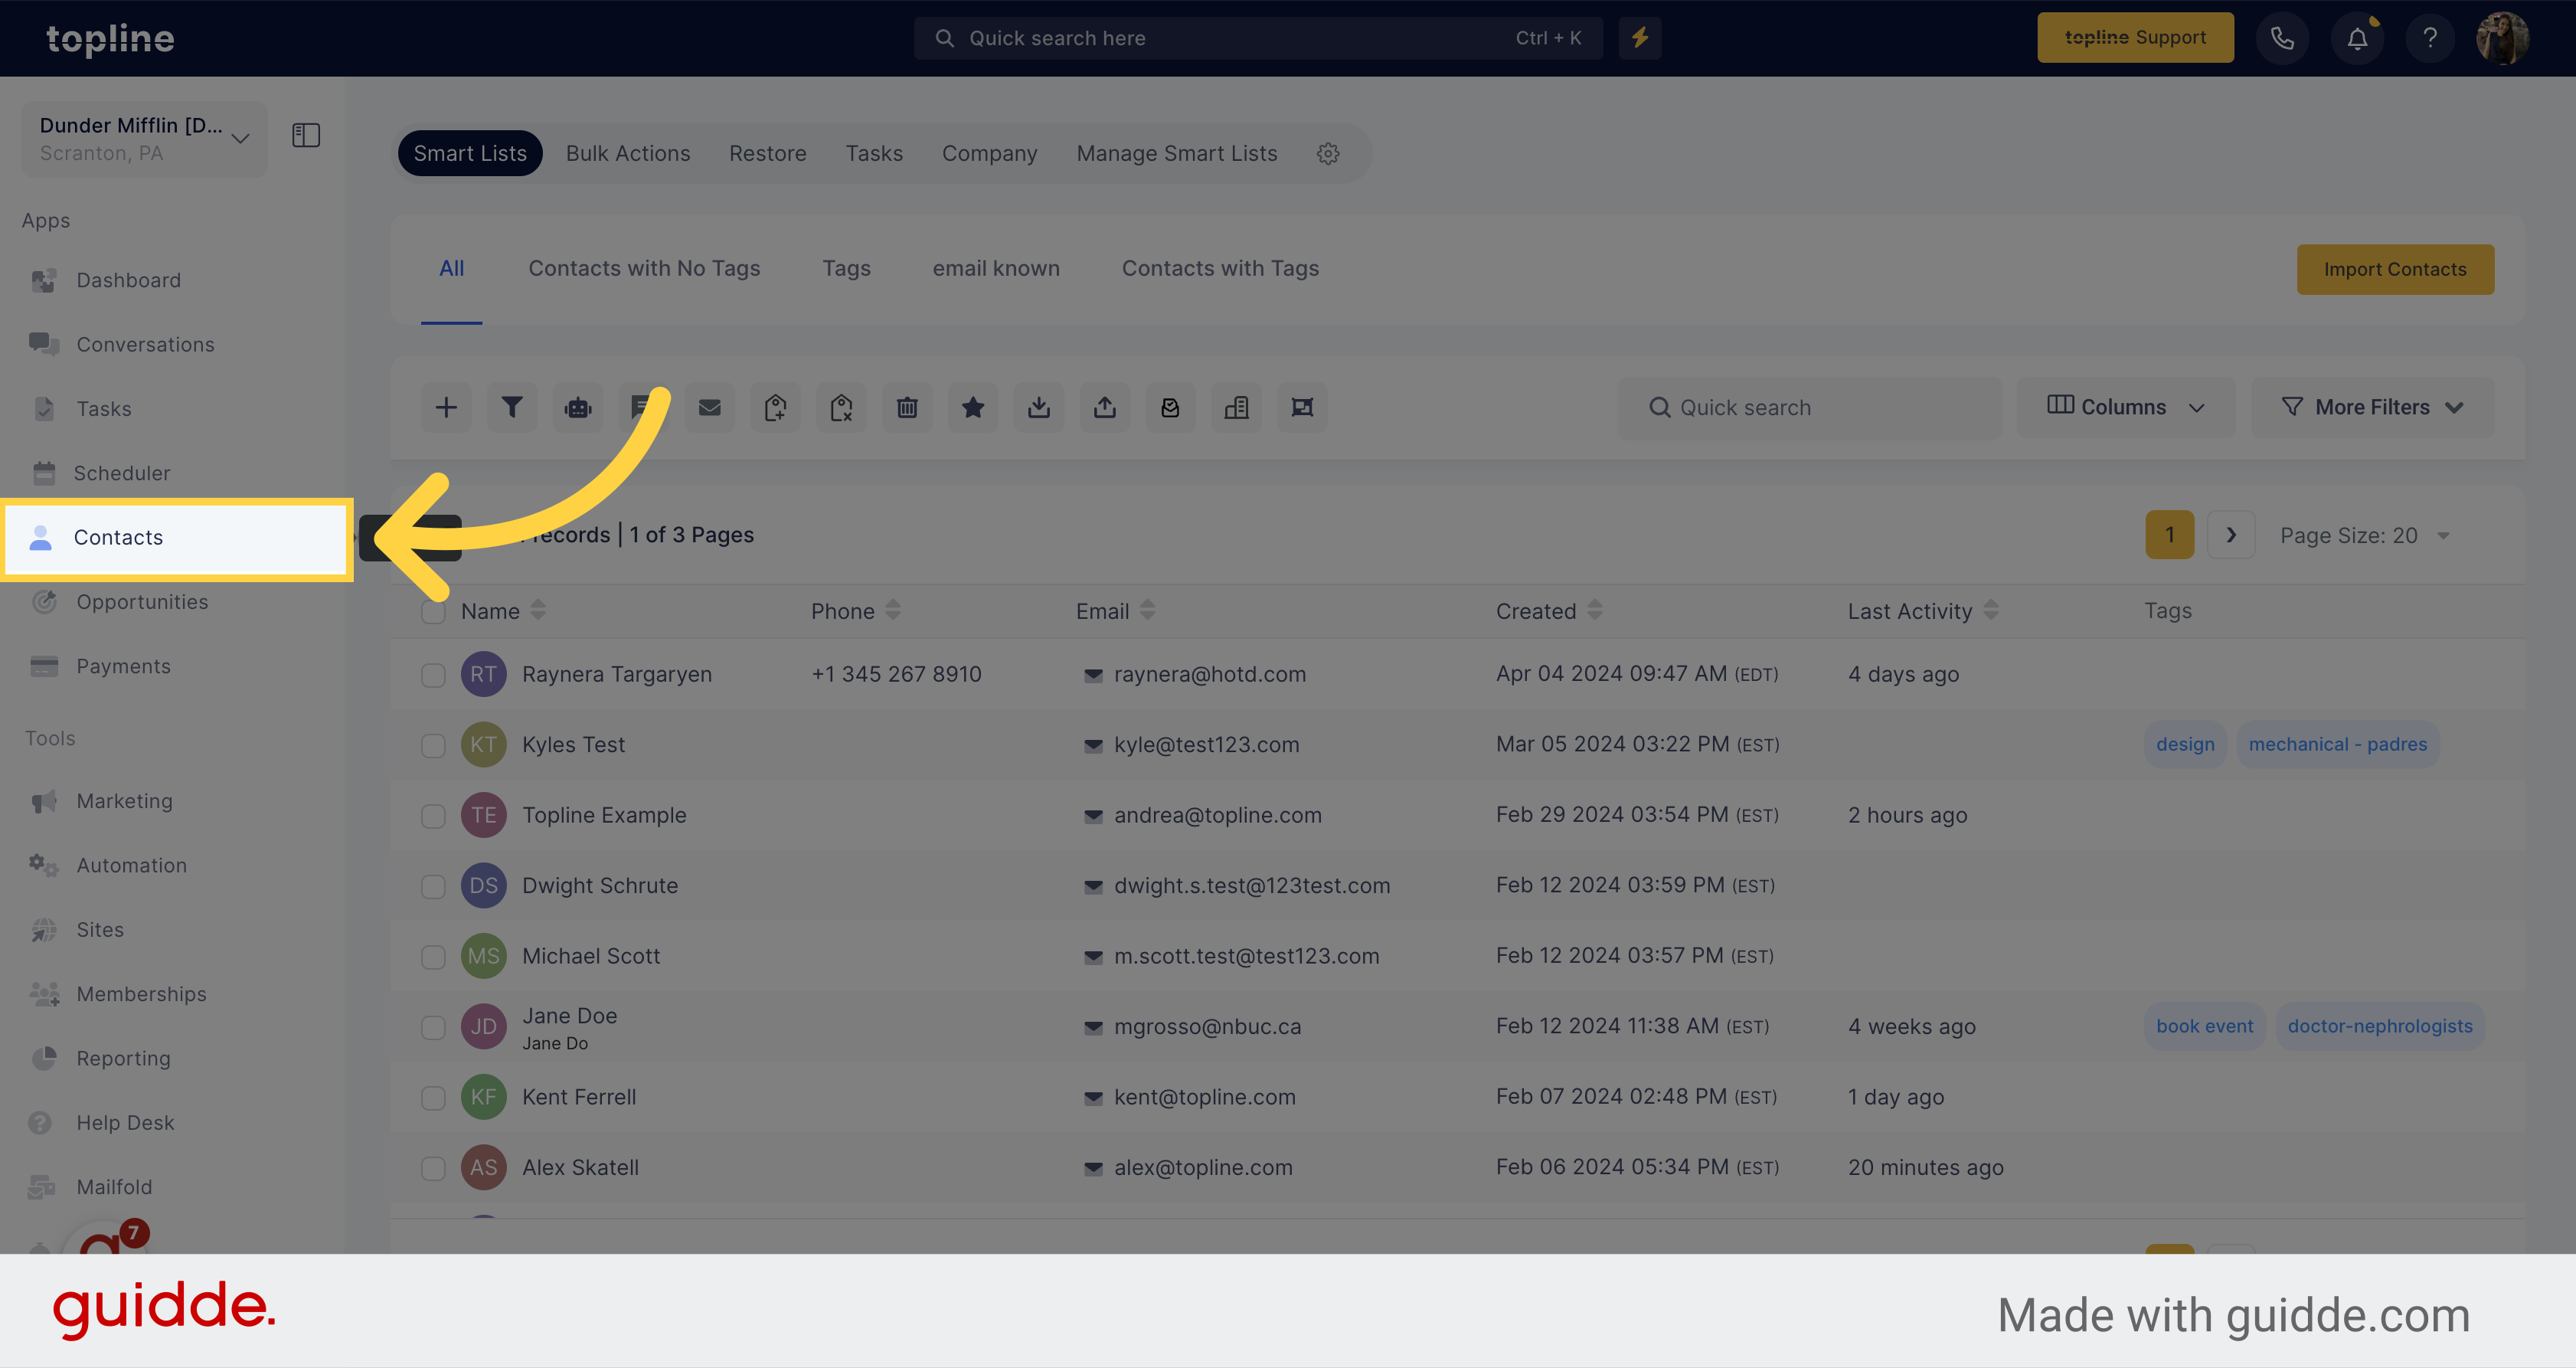Click Import Contacts button
Viewport: 2576px width, 1368px height.
[2395, 269]
